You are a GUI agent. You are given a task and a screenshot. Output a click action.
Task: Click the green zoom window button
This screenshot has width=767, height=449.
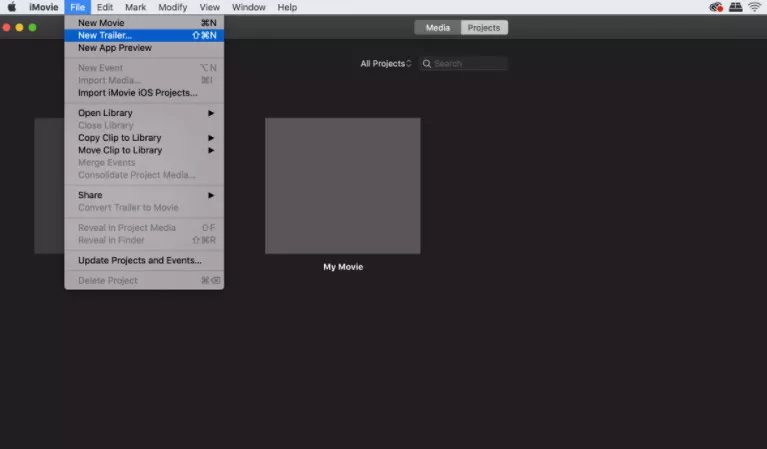(32, 27)
